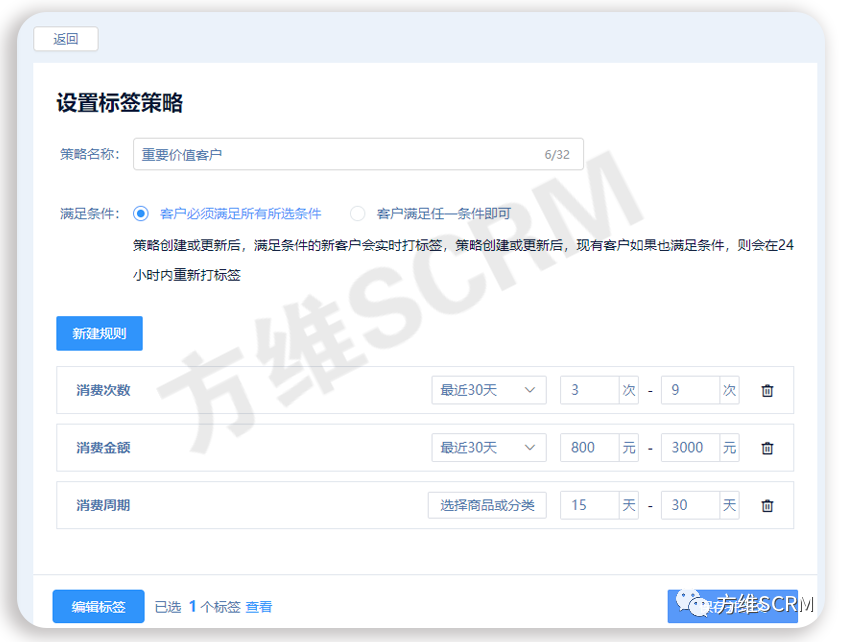Click minimum 消费周期 field showing 15
Viewport: 842px width, 642px height.
tap(589, 506)
